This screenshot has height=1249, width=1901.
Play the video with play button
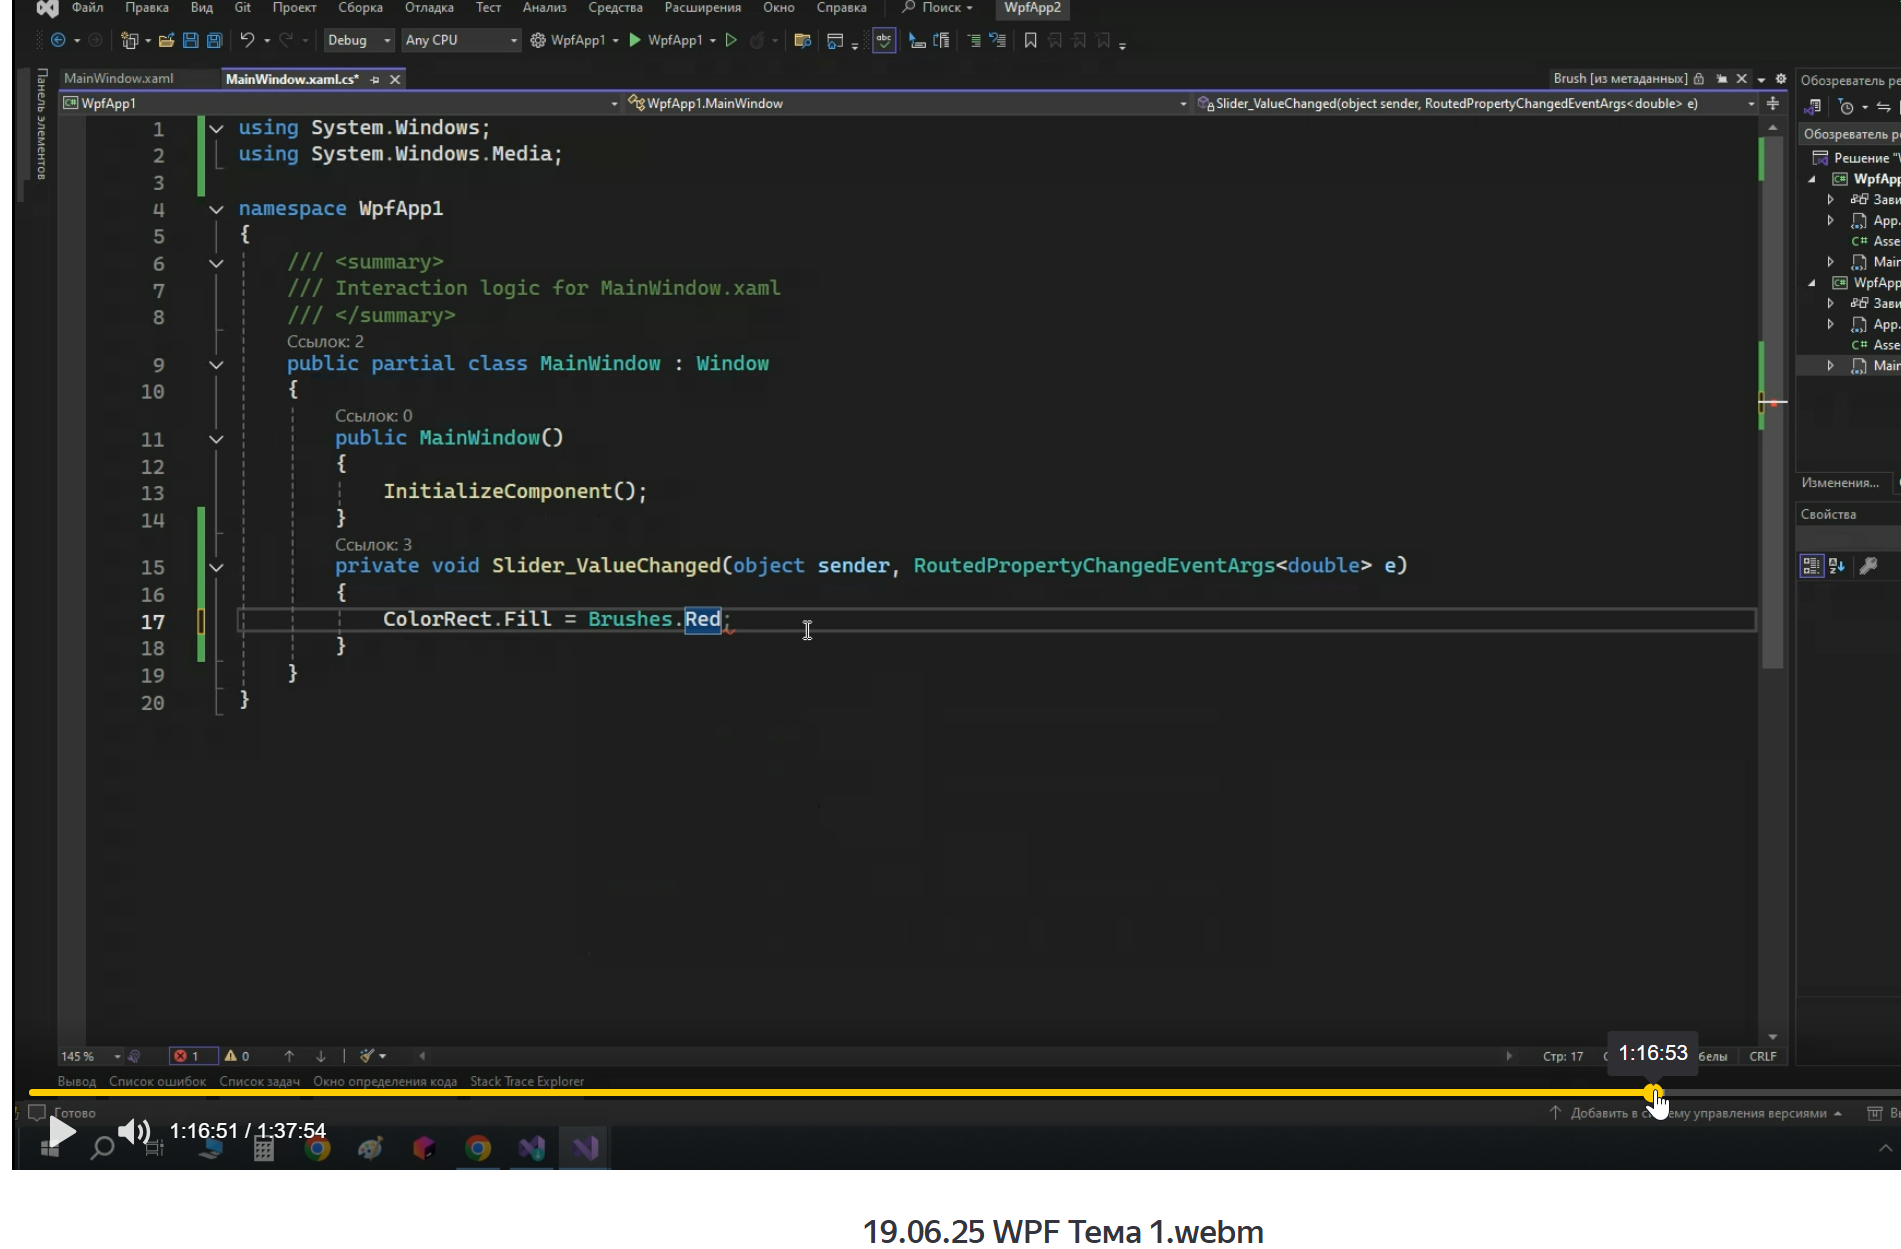tap(62, 1131)
